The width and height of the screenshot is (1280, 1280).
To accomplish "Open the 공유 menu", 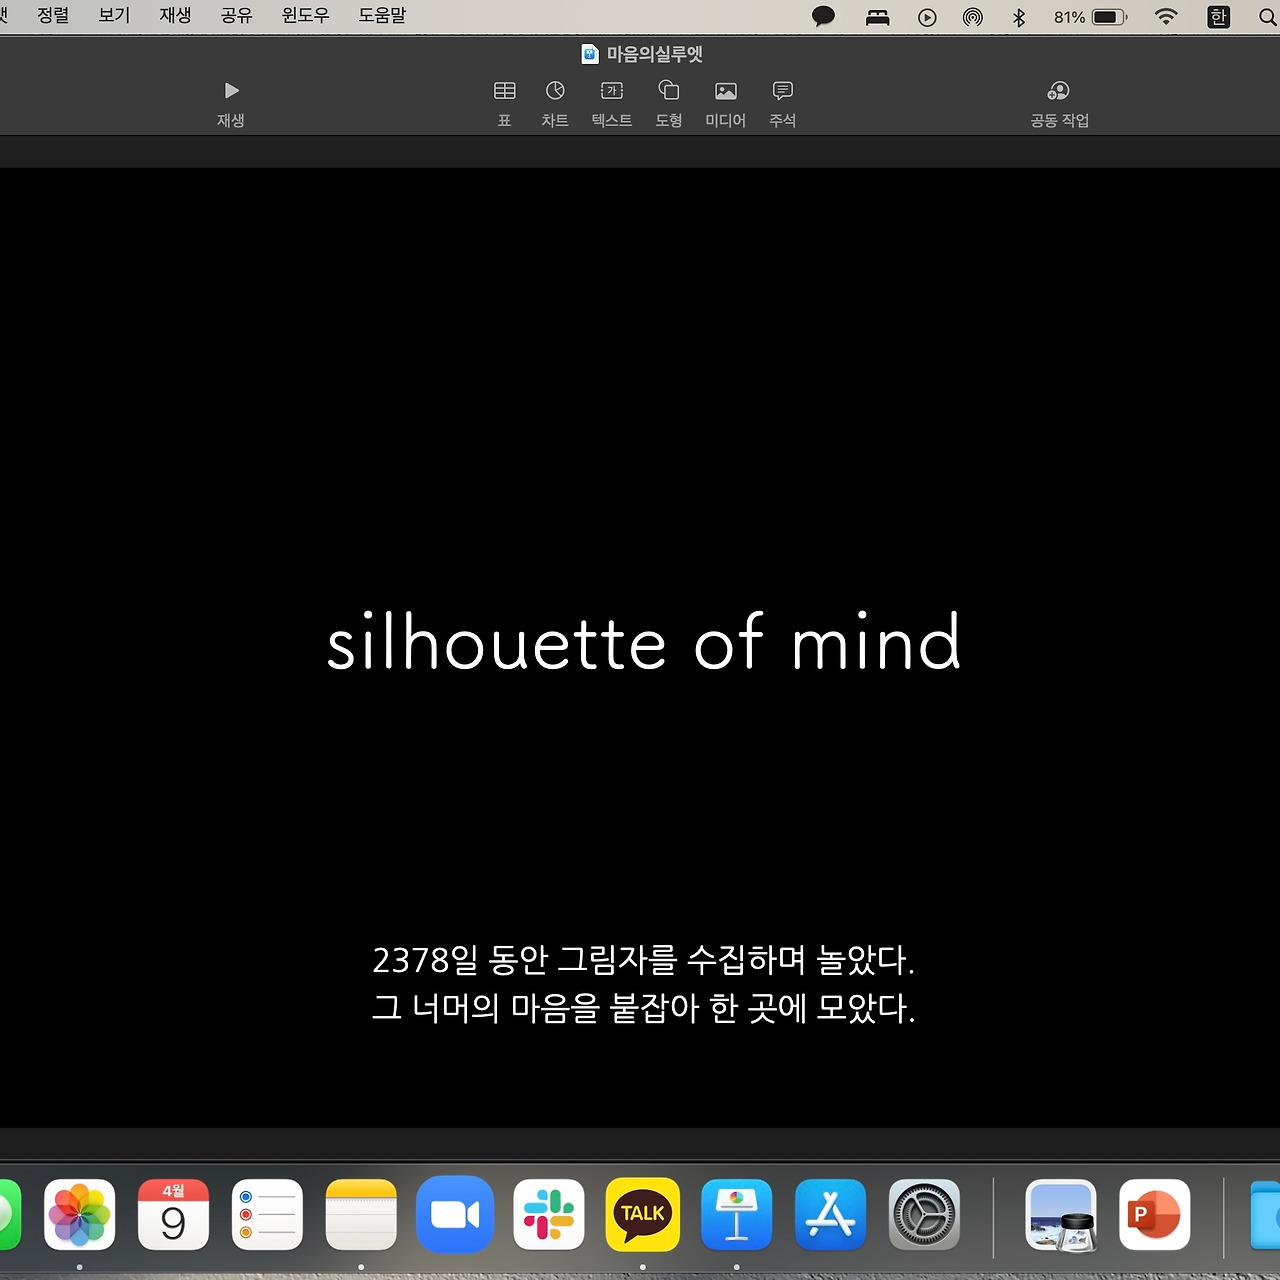I will tap(237, 16).
